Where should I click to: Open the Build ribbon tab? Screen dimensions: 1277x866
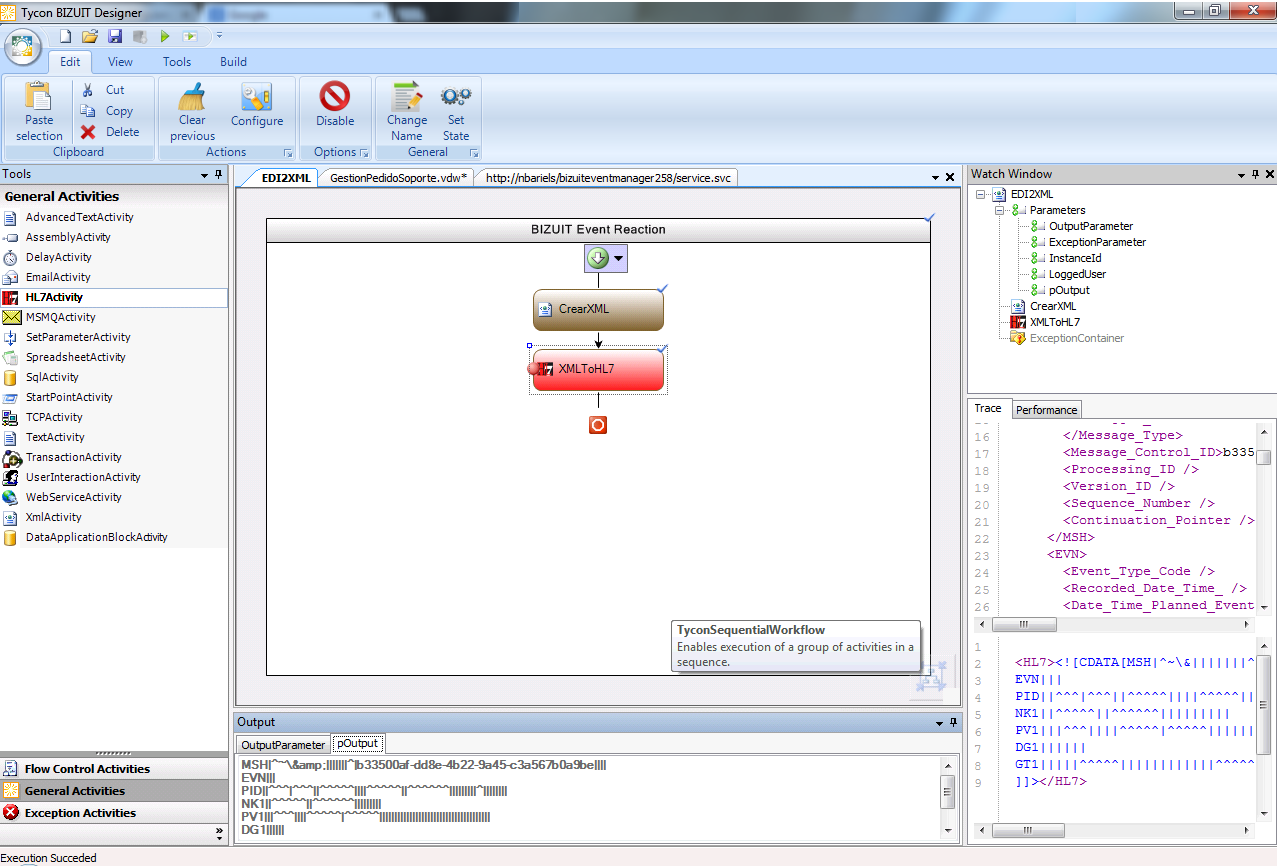(233, 61)
